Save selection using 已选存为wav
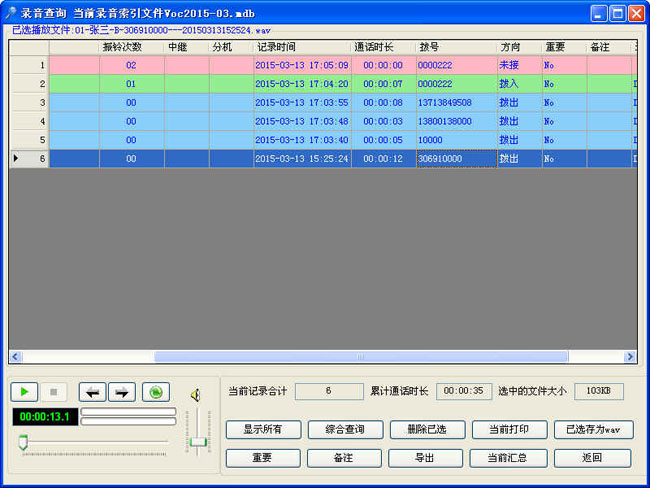650x488 pixels. [592, 430]
